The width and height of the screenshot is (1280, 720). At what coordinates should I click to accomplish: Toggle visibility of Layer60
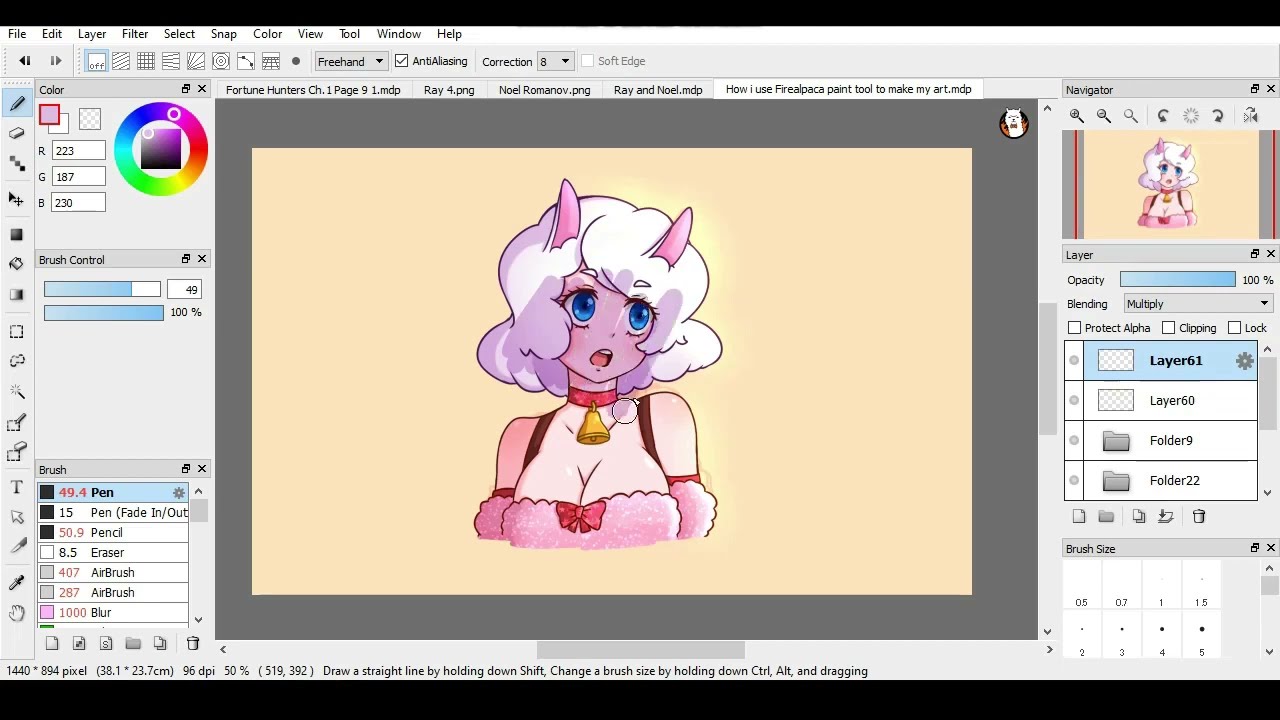click(x=1074, y=401)
